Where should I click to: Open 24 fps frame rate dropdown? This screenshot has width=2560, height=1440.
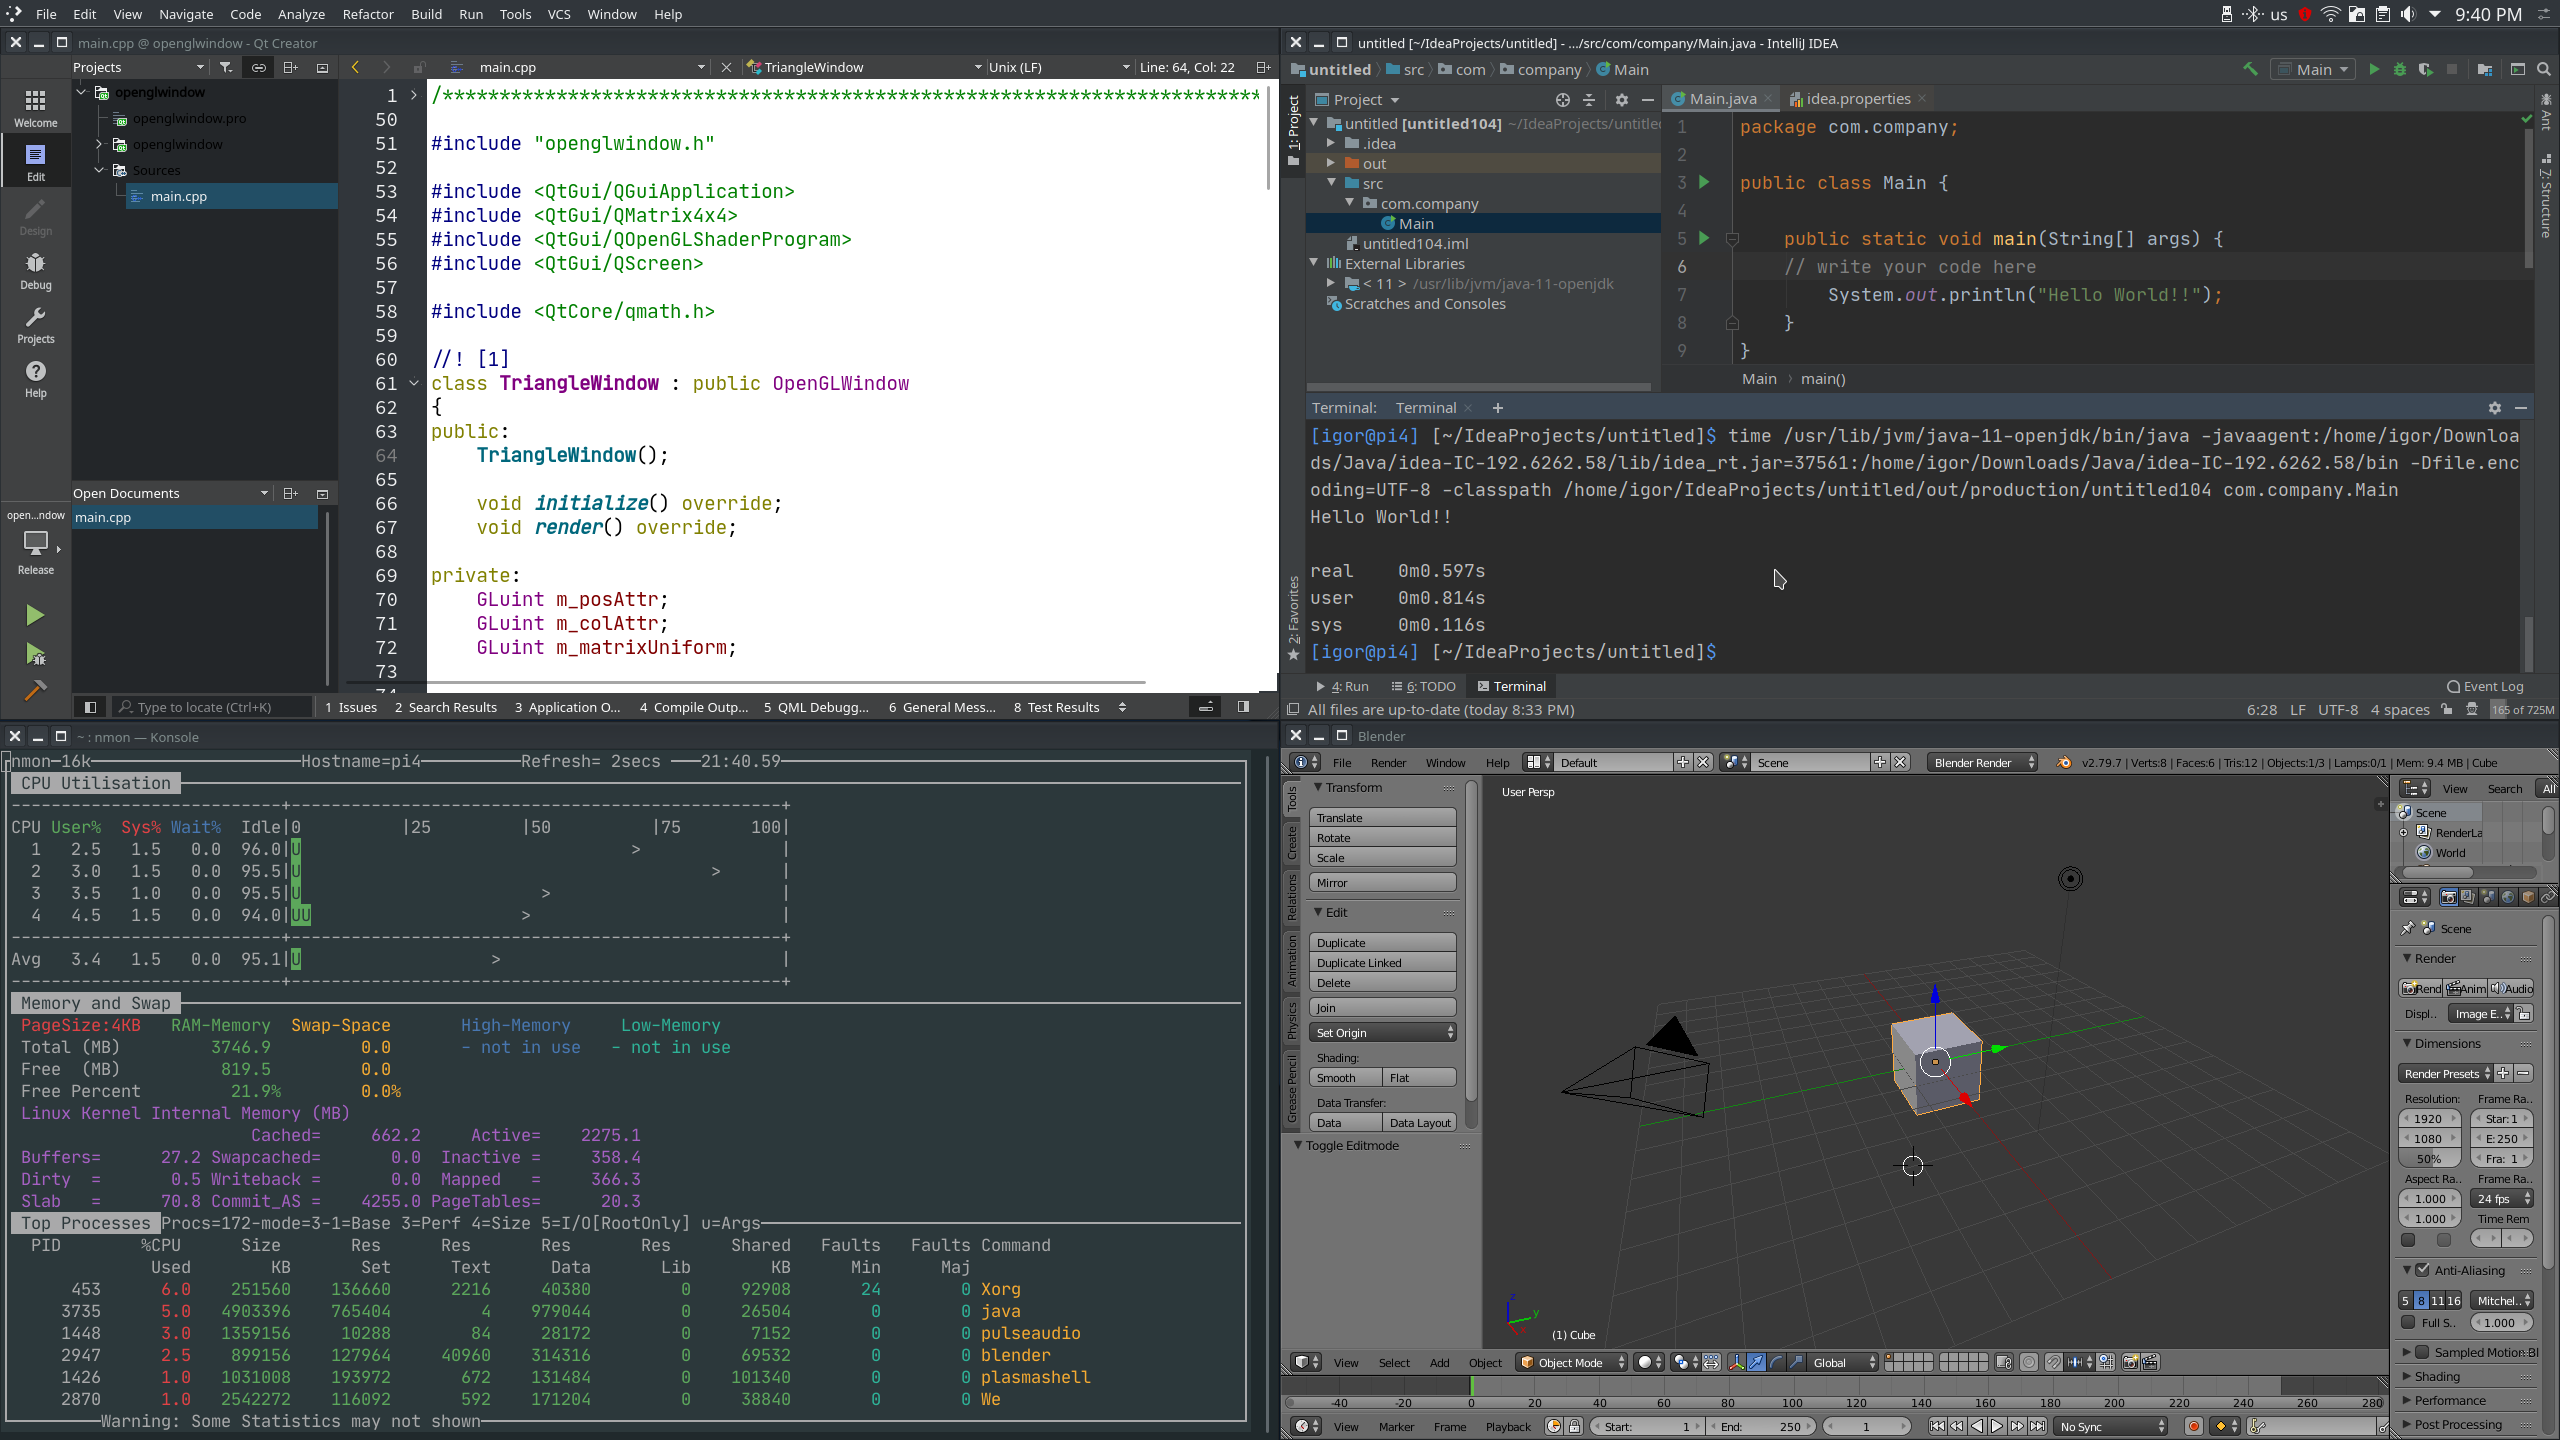coord(2502,1198)
